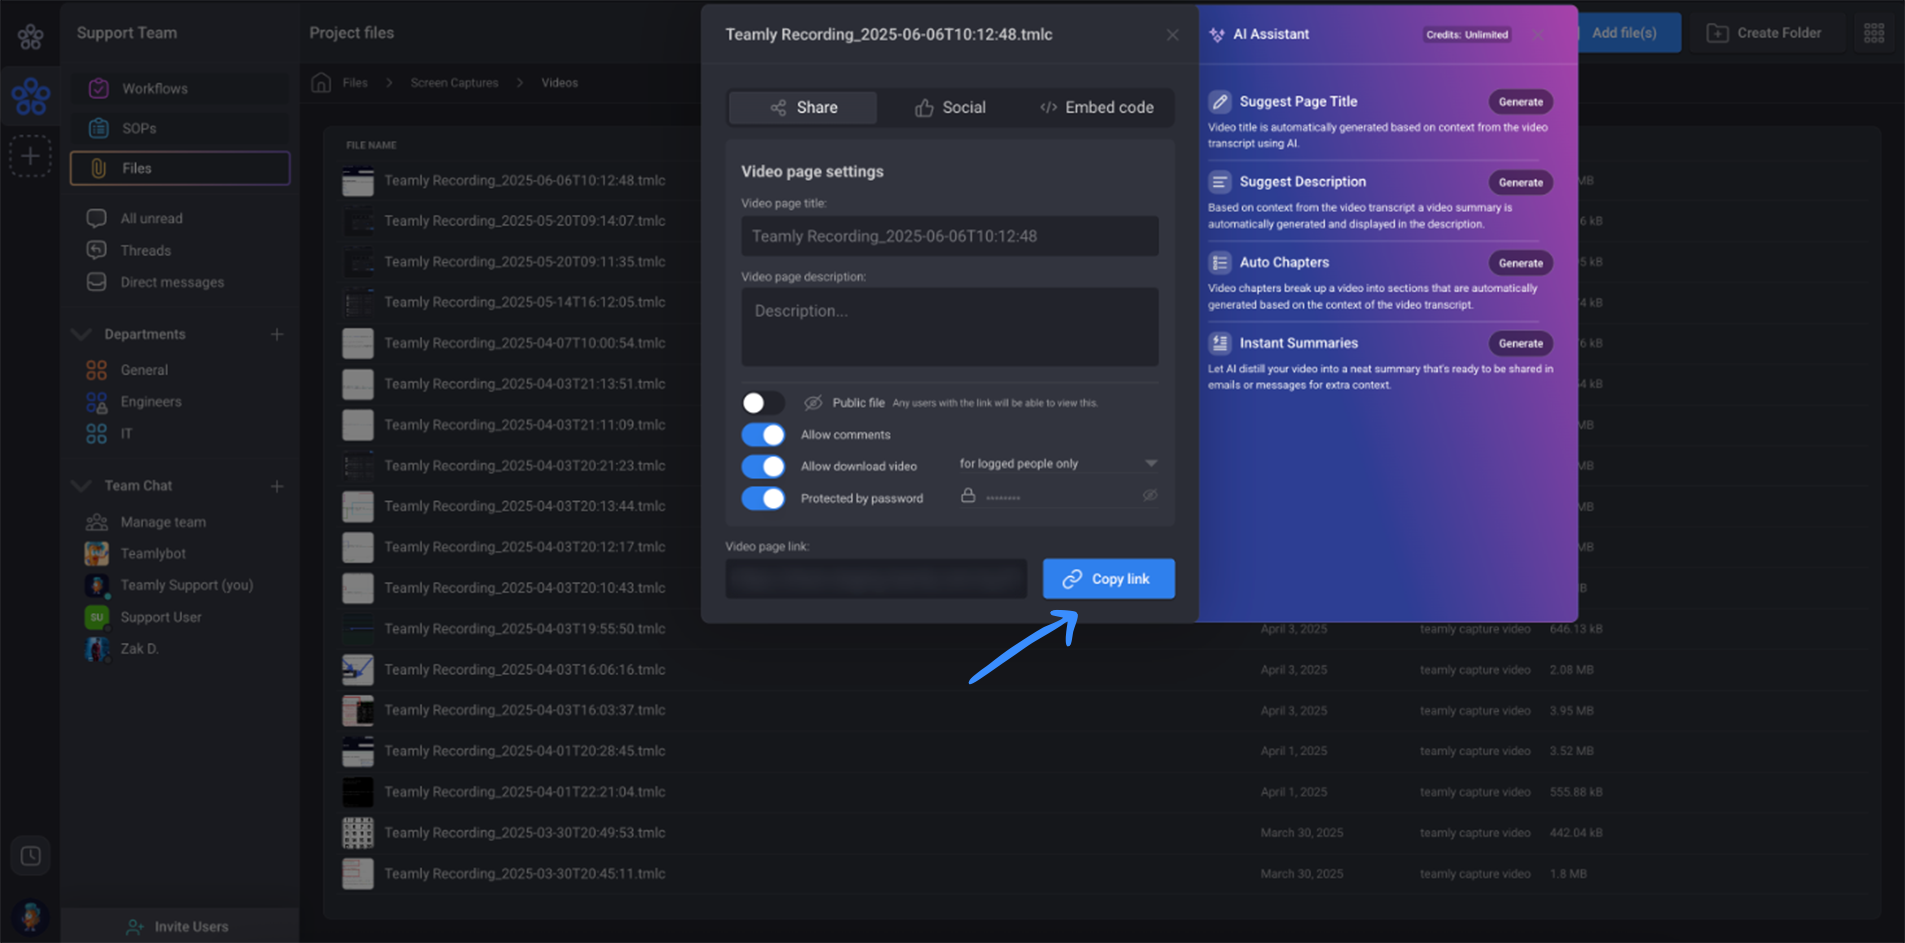Open chat with Teamly Support (you)
1905x943 pixels.
coord(186,585)
